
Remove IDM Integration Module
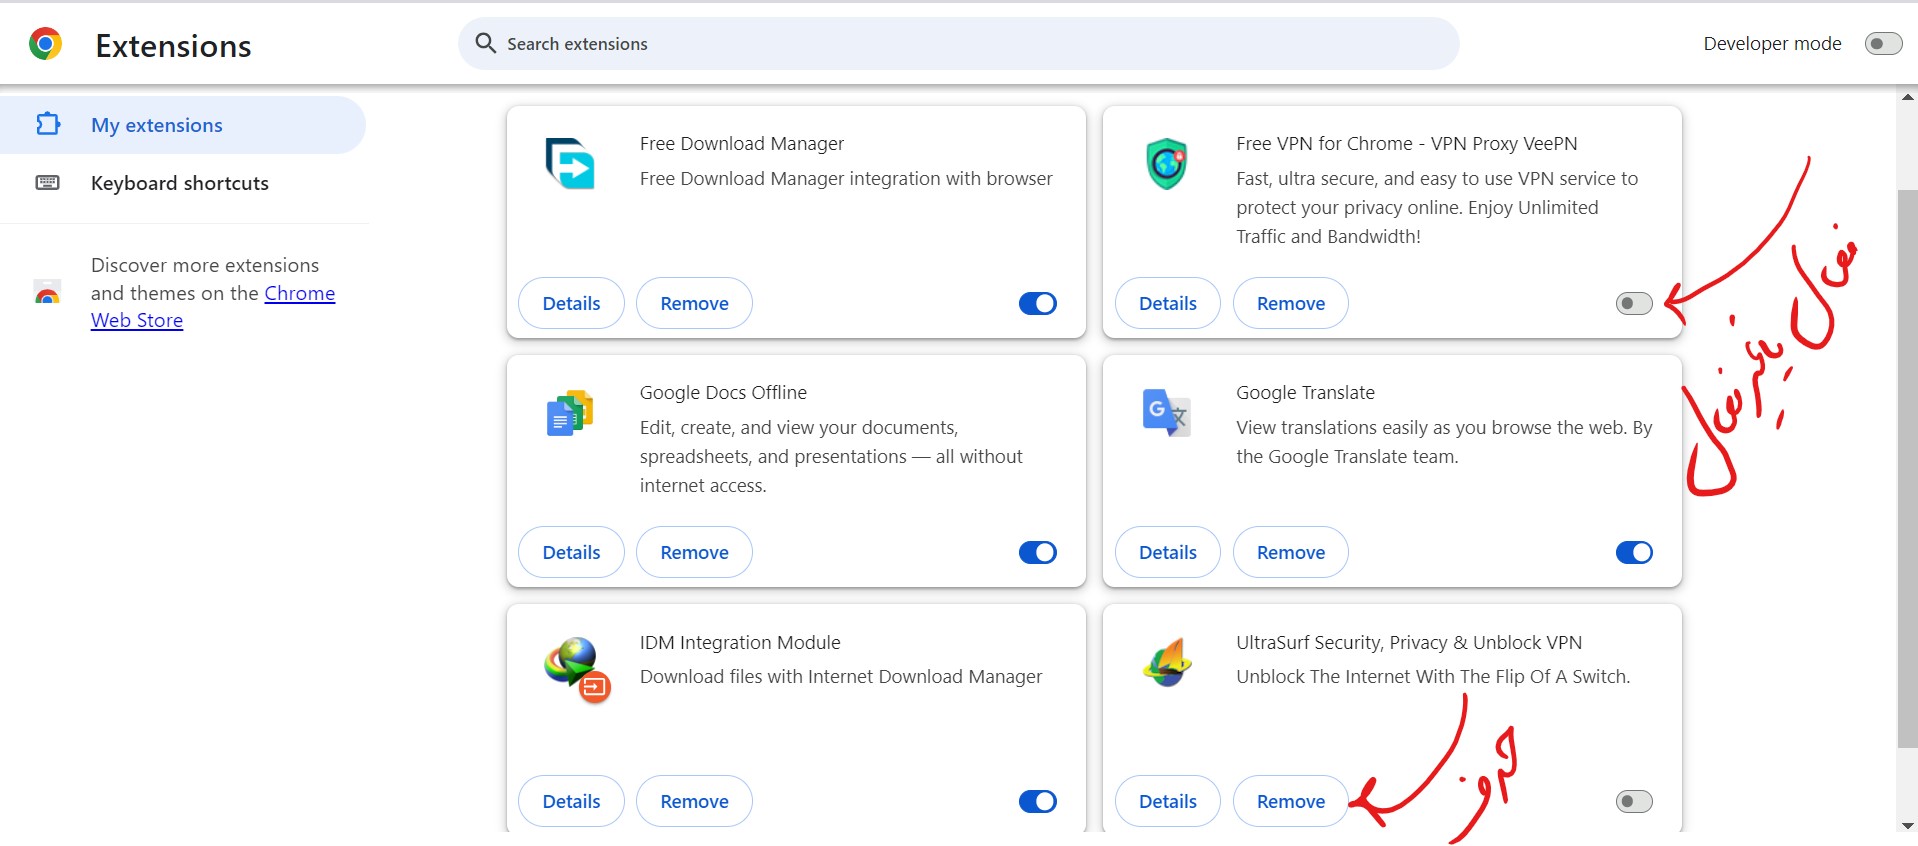pos(694,801)
